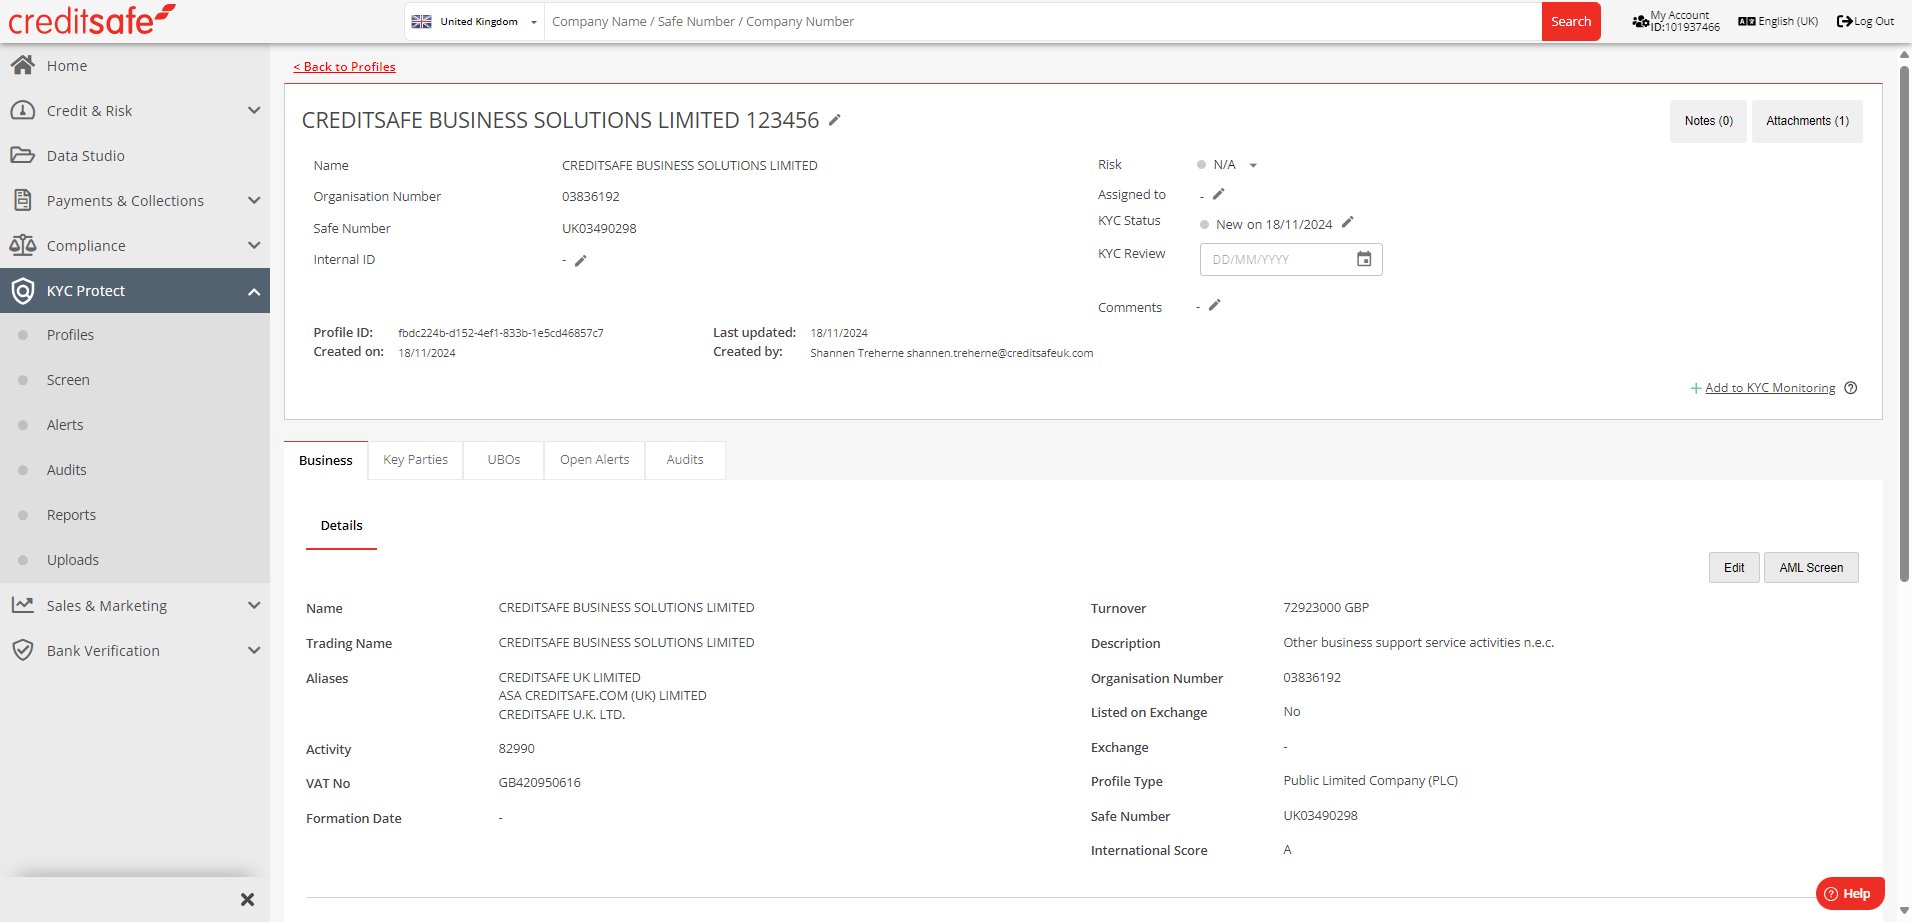
Task: Switch to the Key Parties tab
Action: 415,460
